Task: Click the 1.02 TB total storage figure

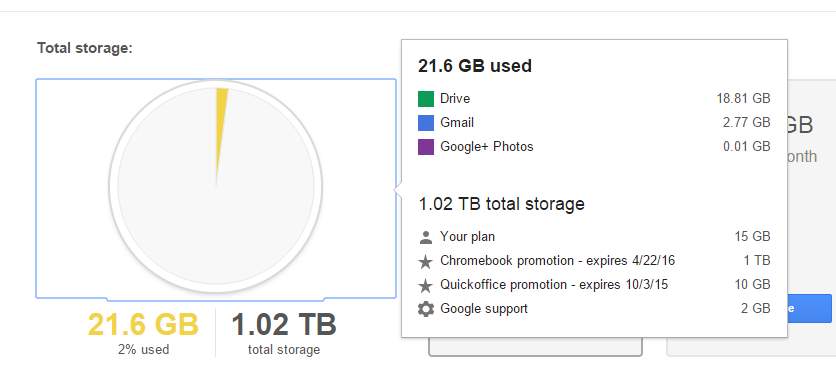Action: pos(284,325)
